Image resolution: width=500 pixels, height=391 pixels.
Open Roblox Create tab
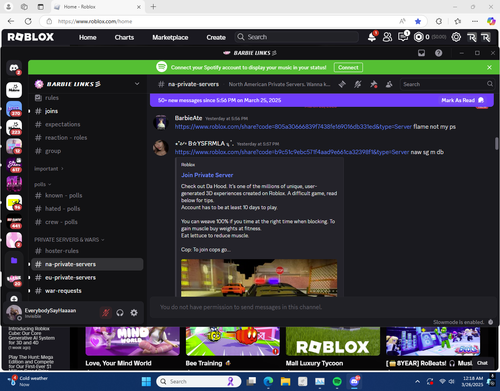point(216,37)
